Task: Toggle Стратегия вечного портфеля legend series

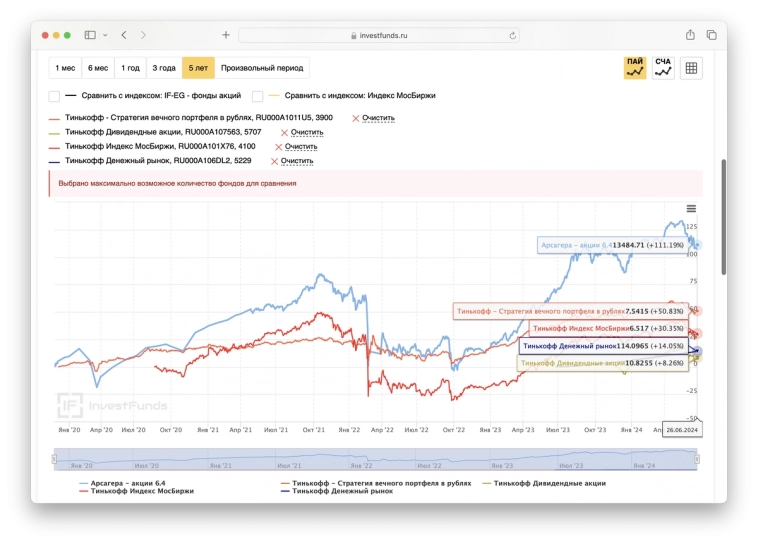Action: point(376,483)
